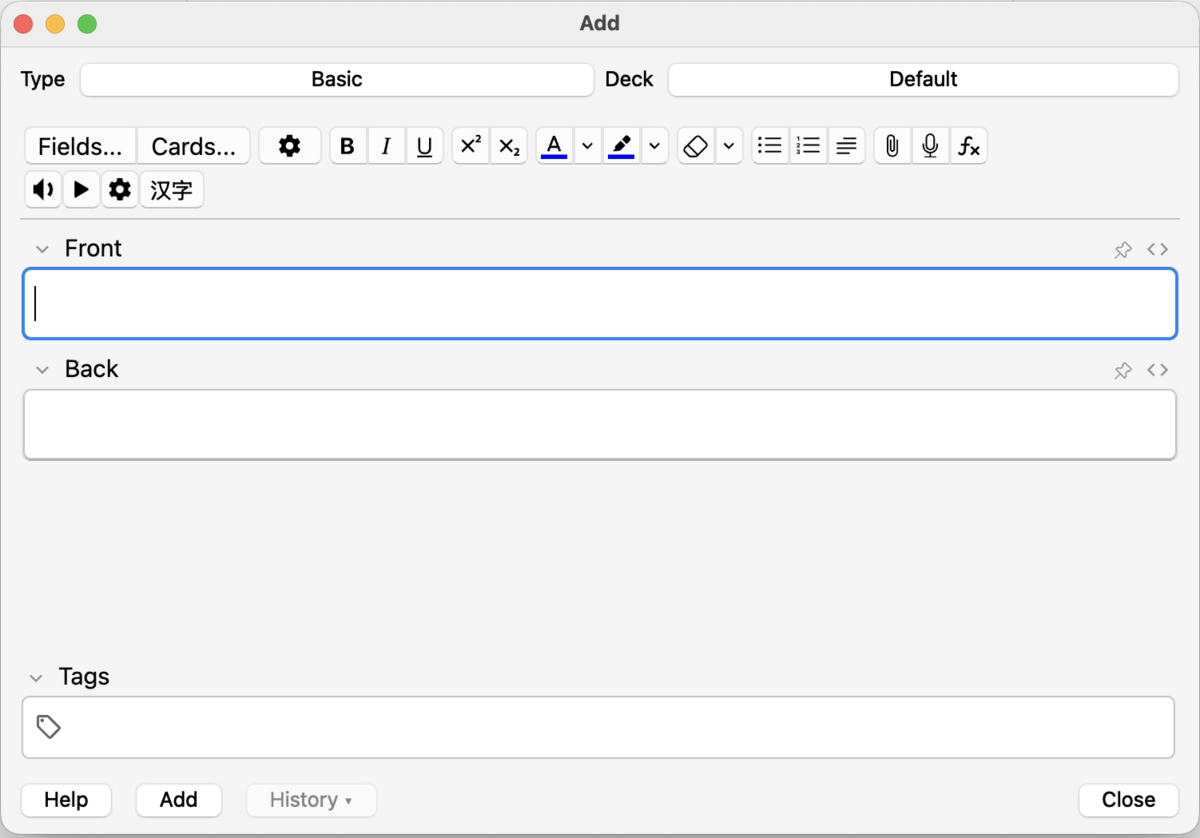This screenshot has width=1200, height=838.
Task: Click into the Front text field
Action: [600, 303]
